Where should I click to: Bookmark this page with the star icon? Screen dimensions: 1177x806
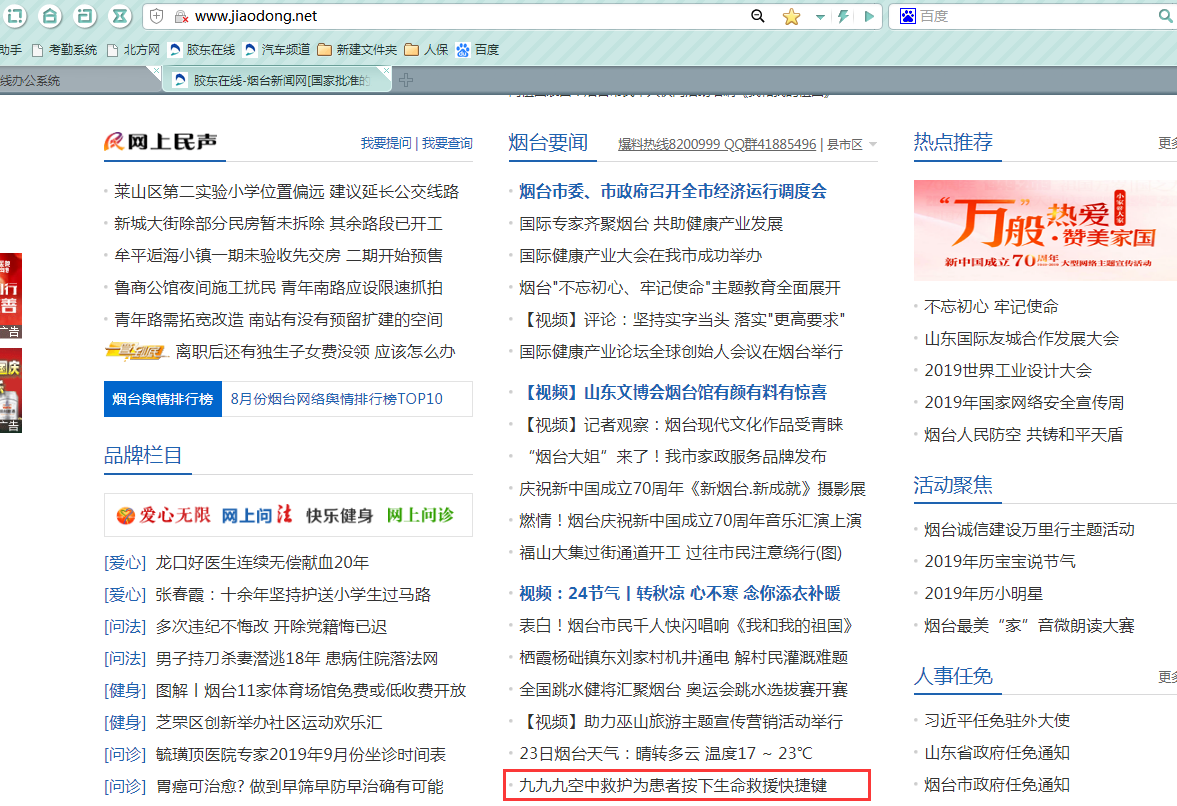791,16
